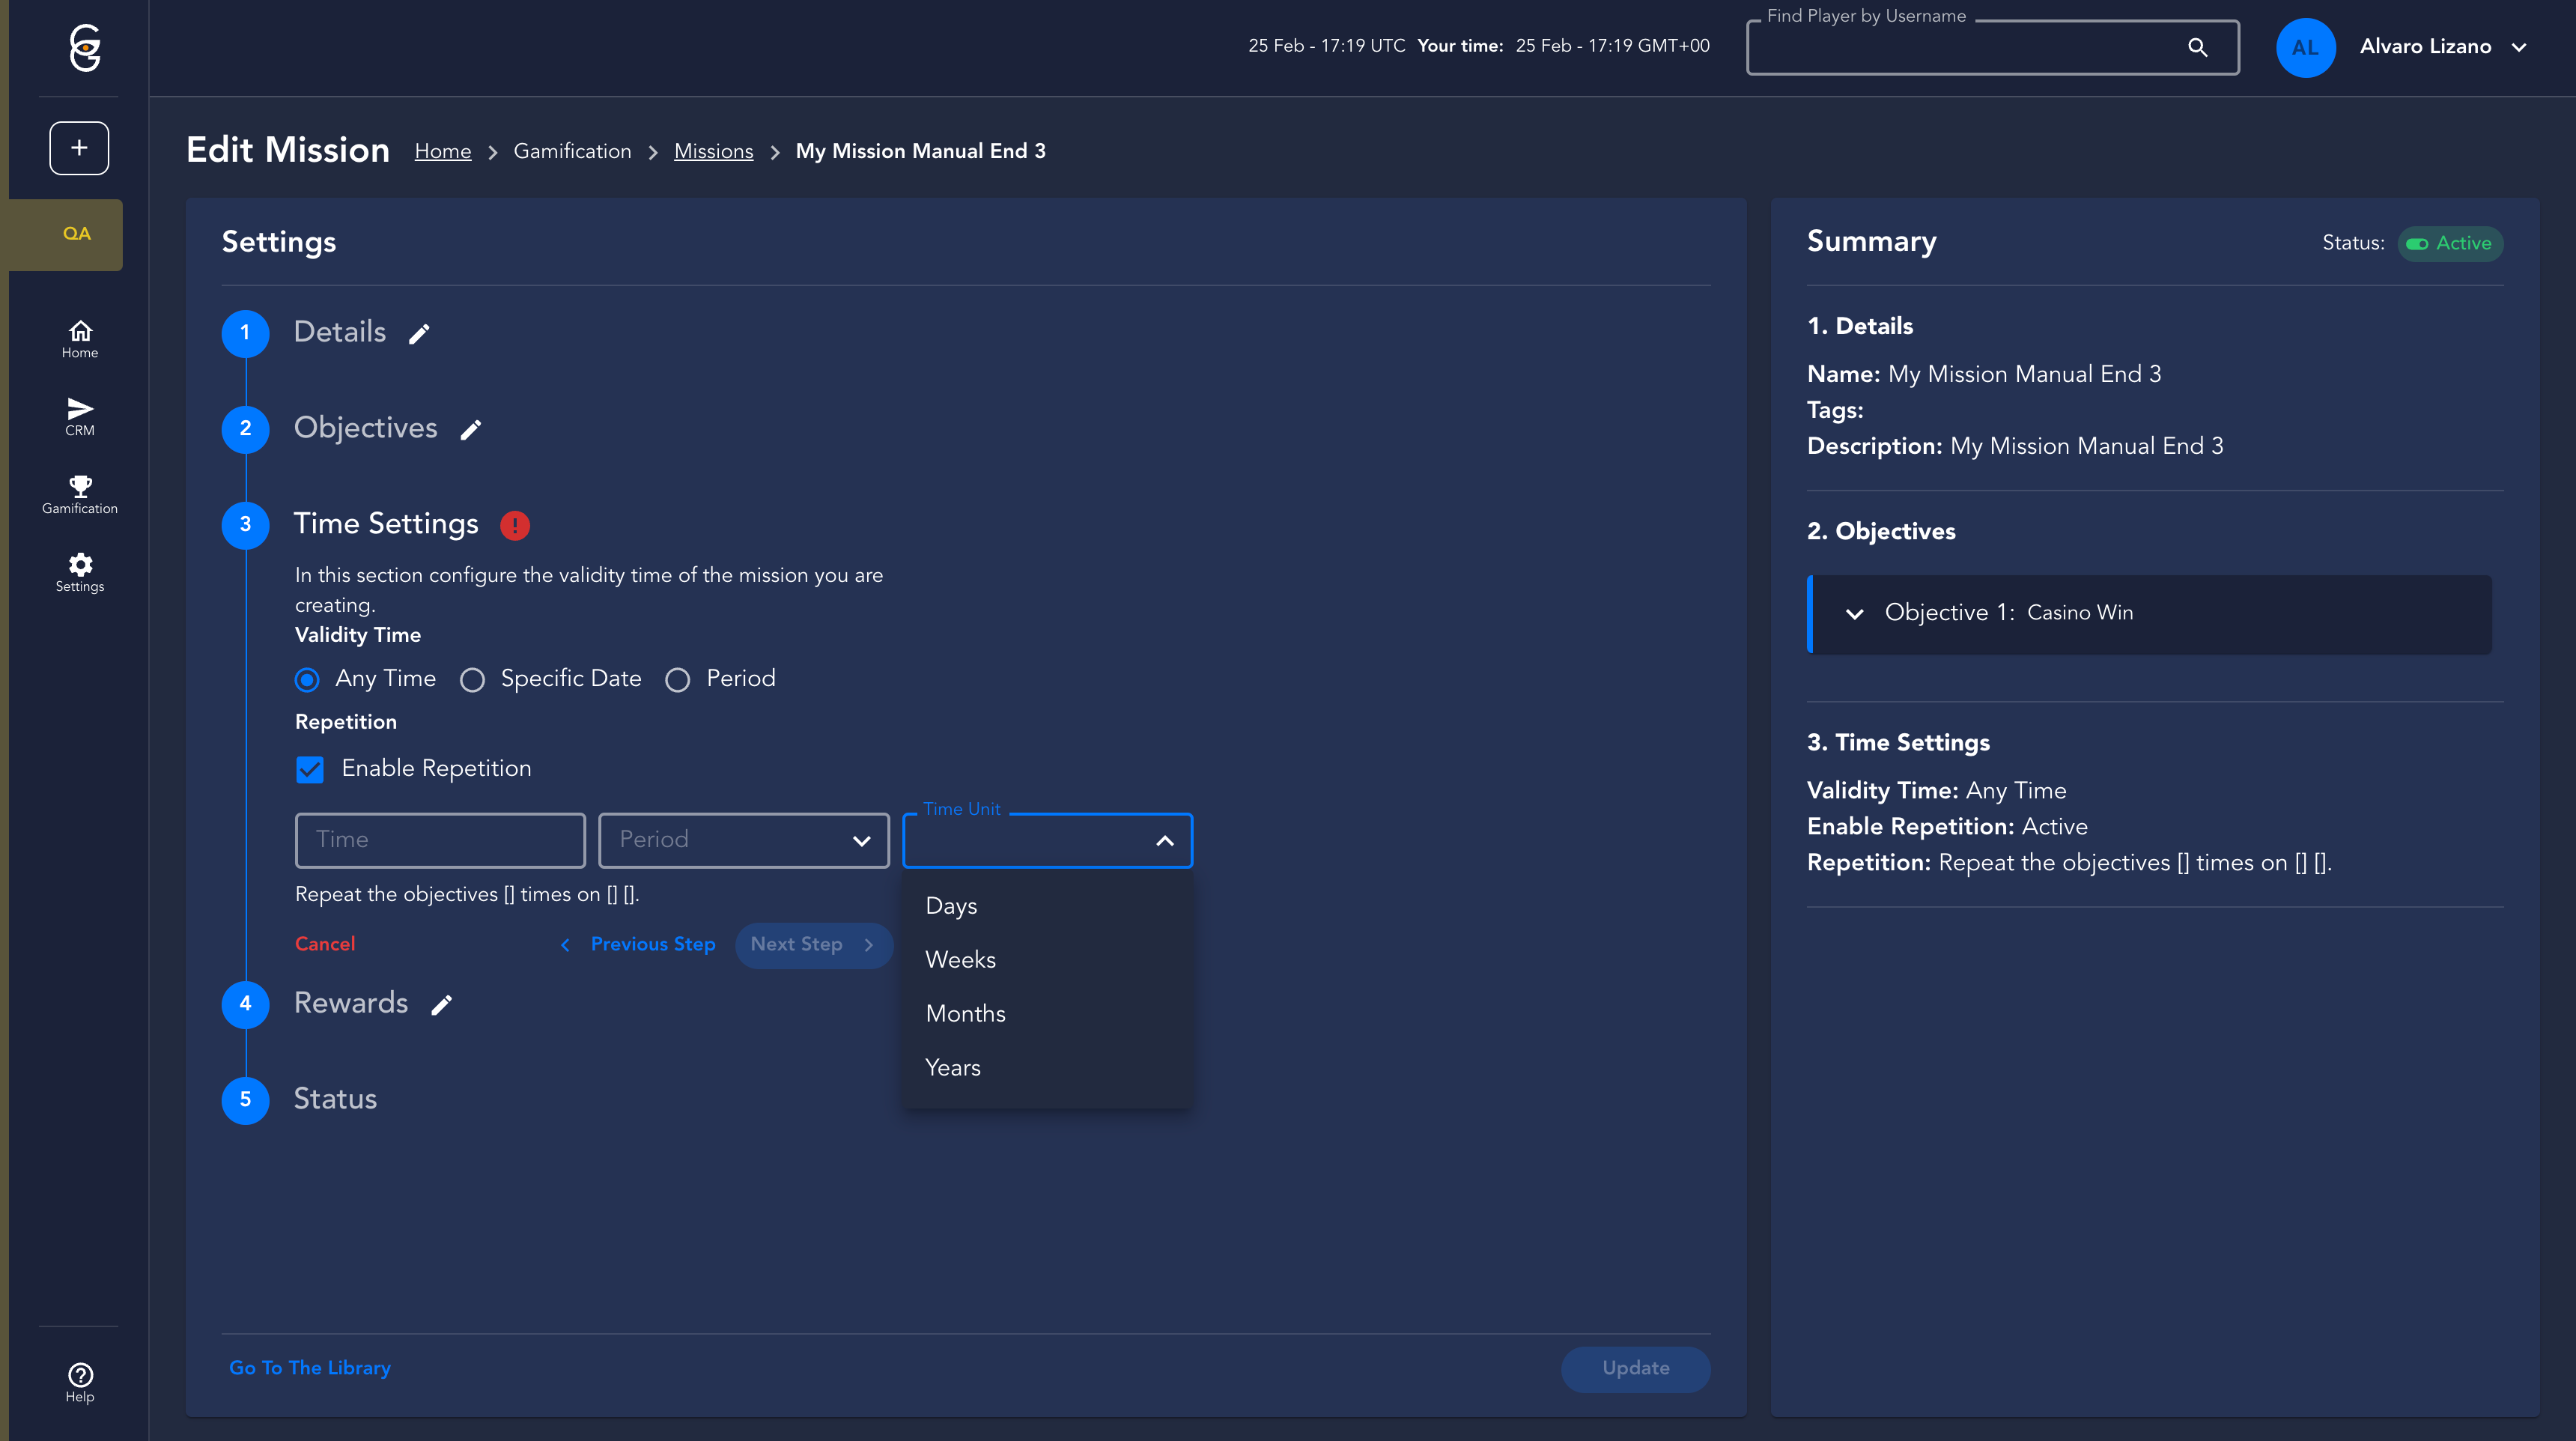Expand Objective 1 Casino Win in the summary

[1854, 614]
